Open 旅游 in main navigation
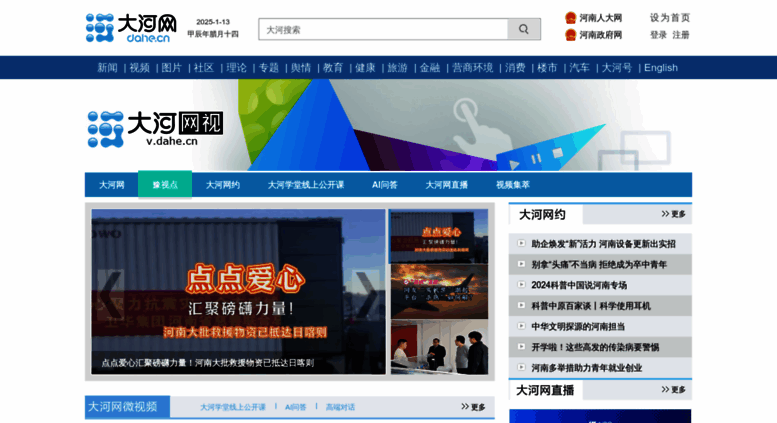 point(397,67)
